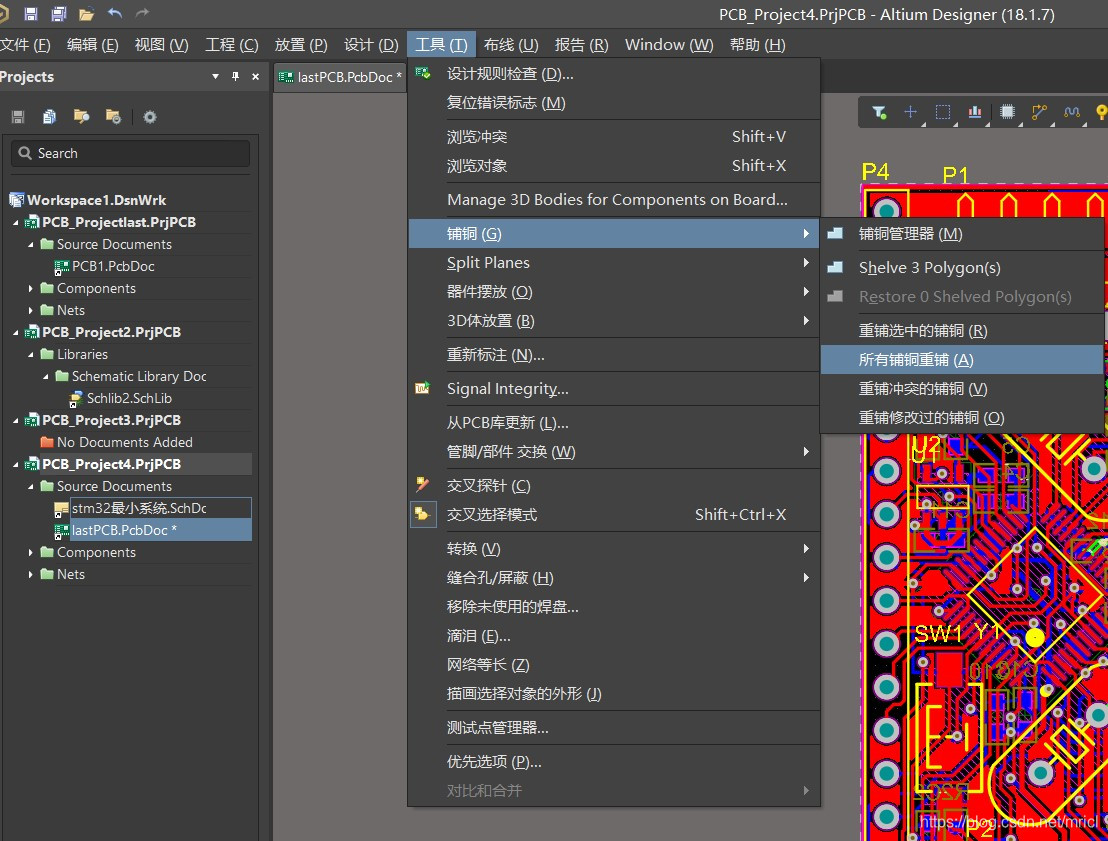Click the Projects panel settings gear icon
This screenshot has width=1108, height=841.
pyautogui.click(x=150, y=117)
